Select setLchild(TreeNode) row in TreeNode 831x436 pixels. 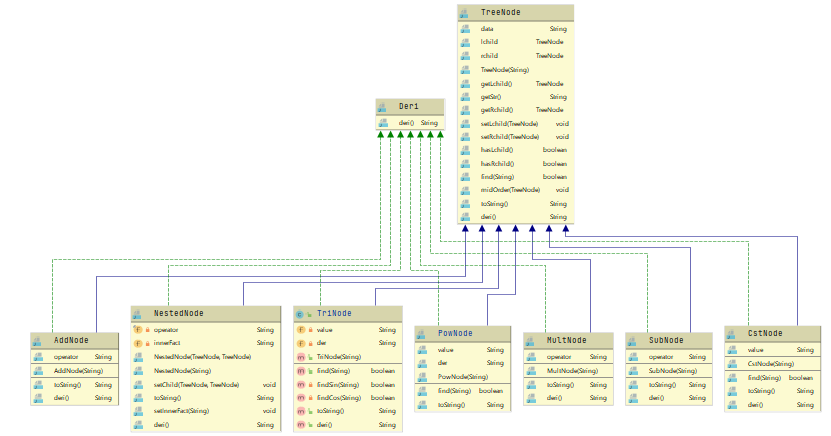(x=516, y=123)
